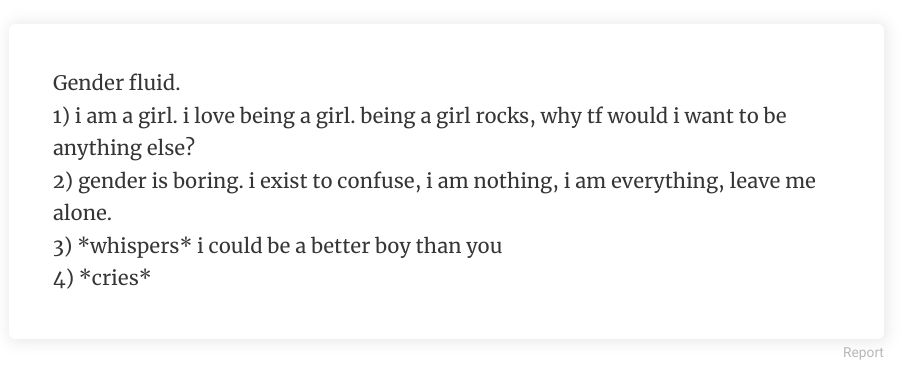Click the "Gender fluid." heading text
Screen dimensions: 902x368
(116, 83)
